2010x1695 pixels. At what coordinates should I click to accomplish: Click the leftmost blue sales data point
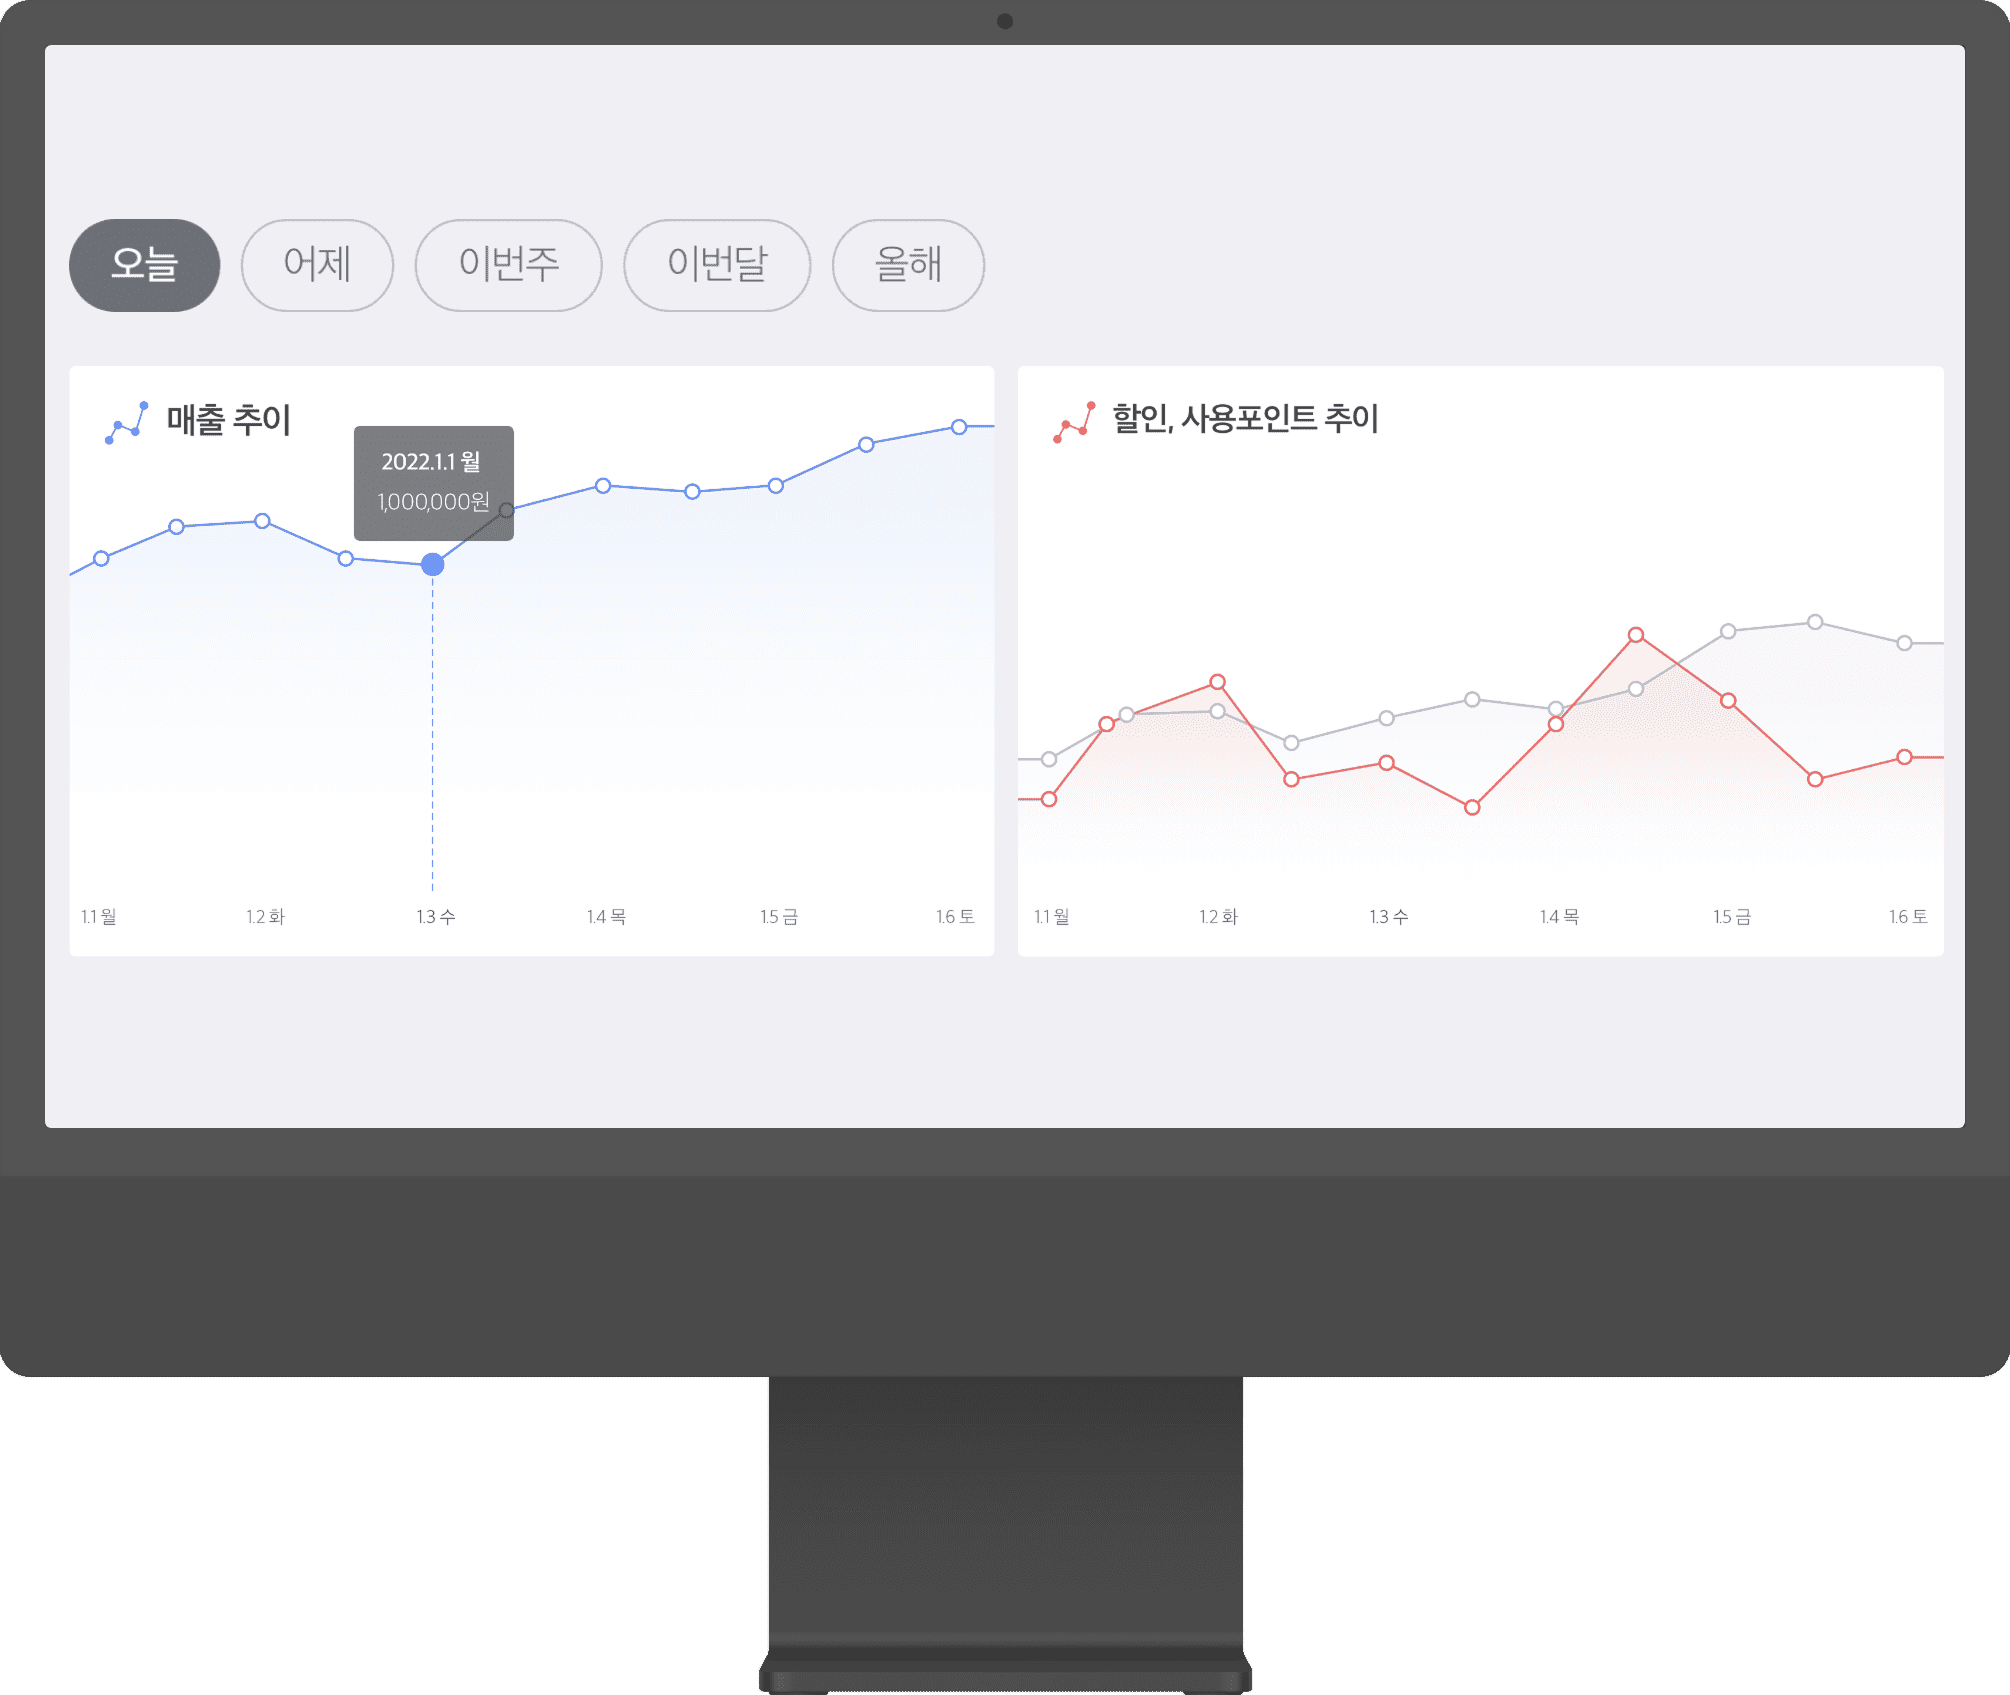click(101, 558)
